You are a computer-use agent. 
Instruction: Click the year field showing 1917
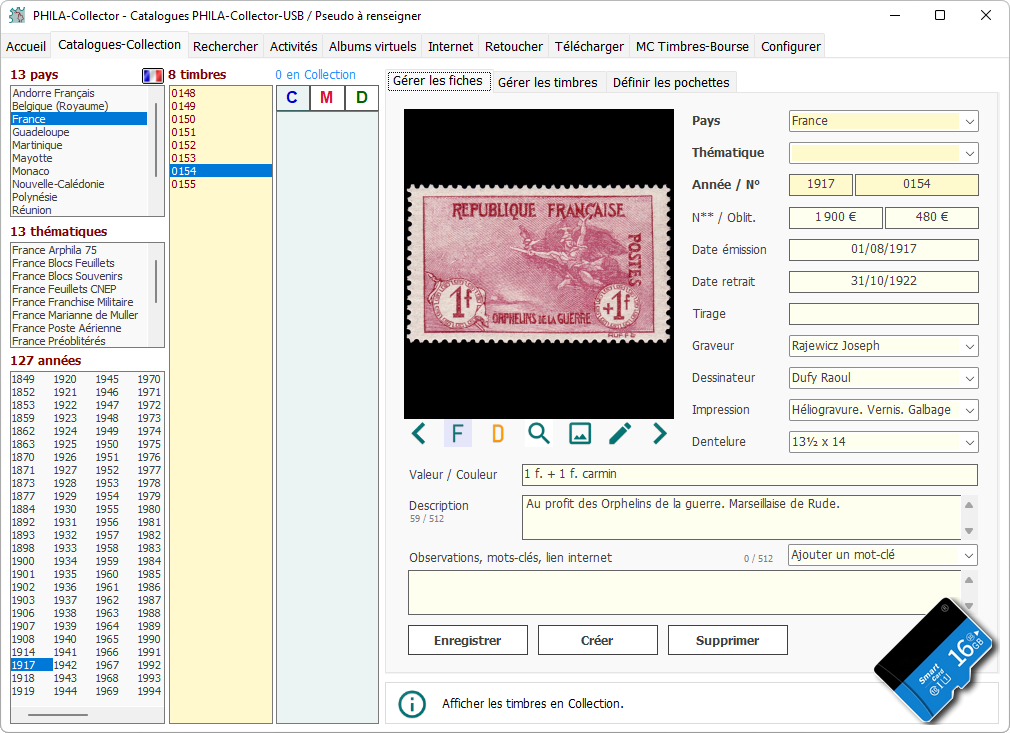pyautogui.click(x=821, y=185)
